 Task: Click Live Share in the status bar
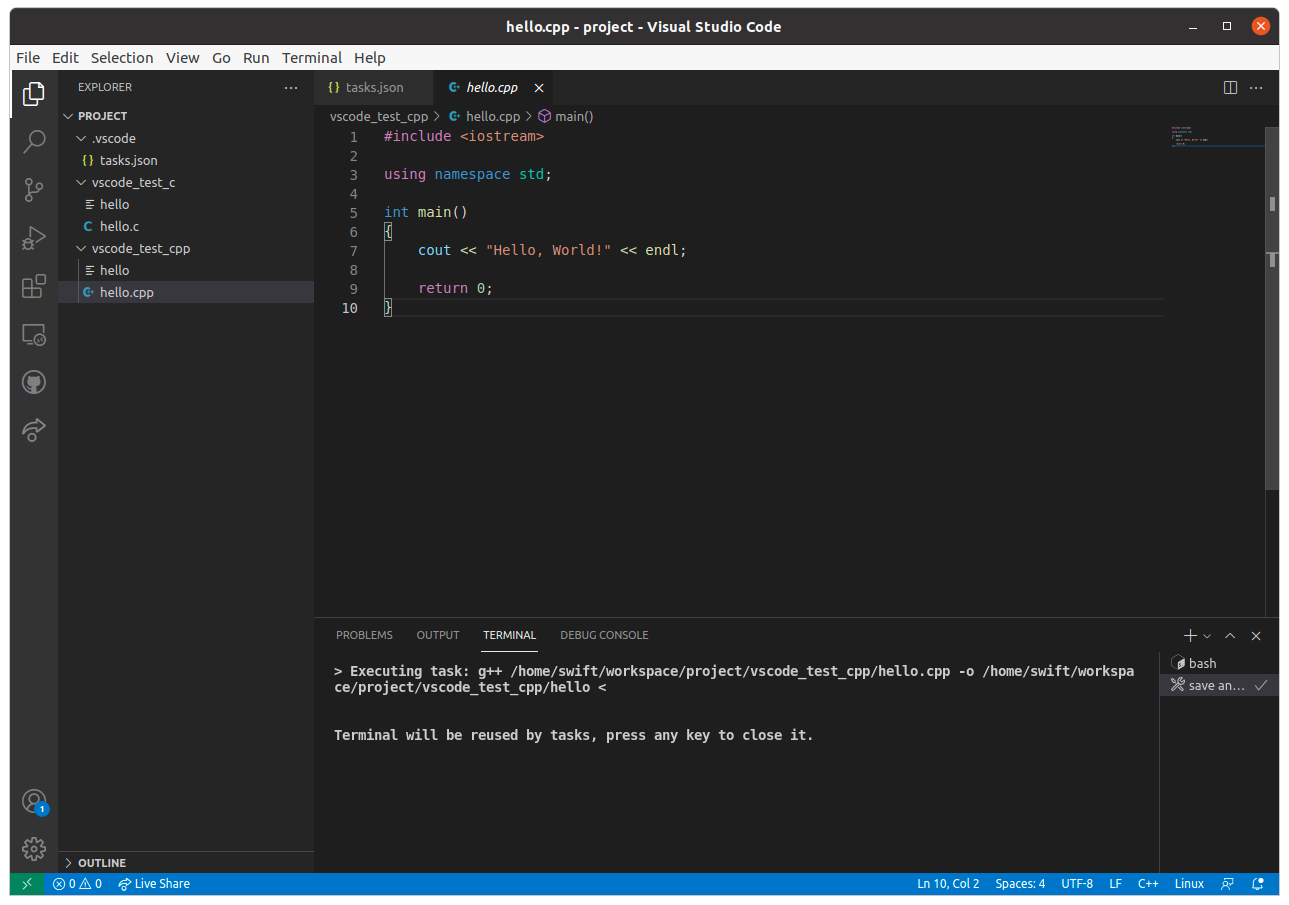pyautogui.click(x=154, y=884)
